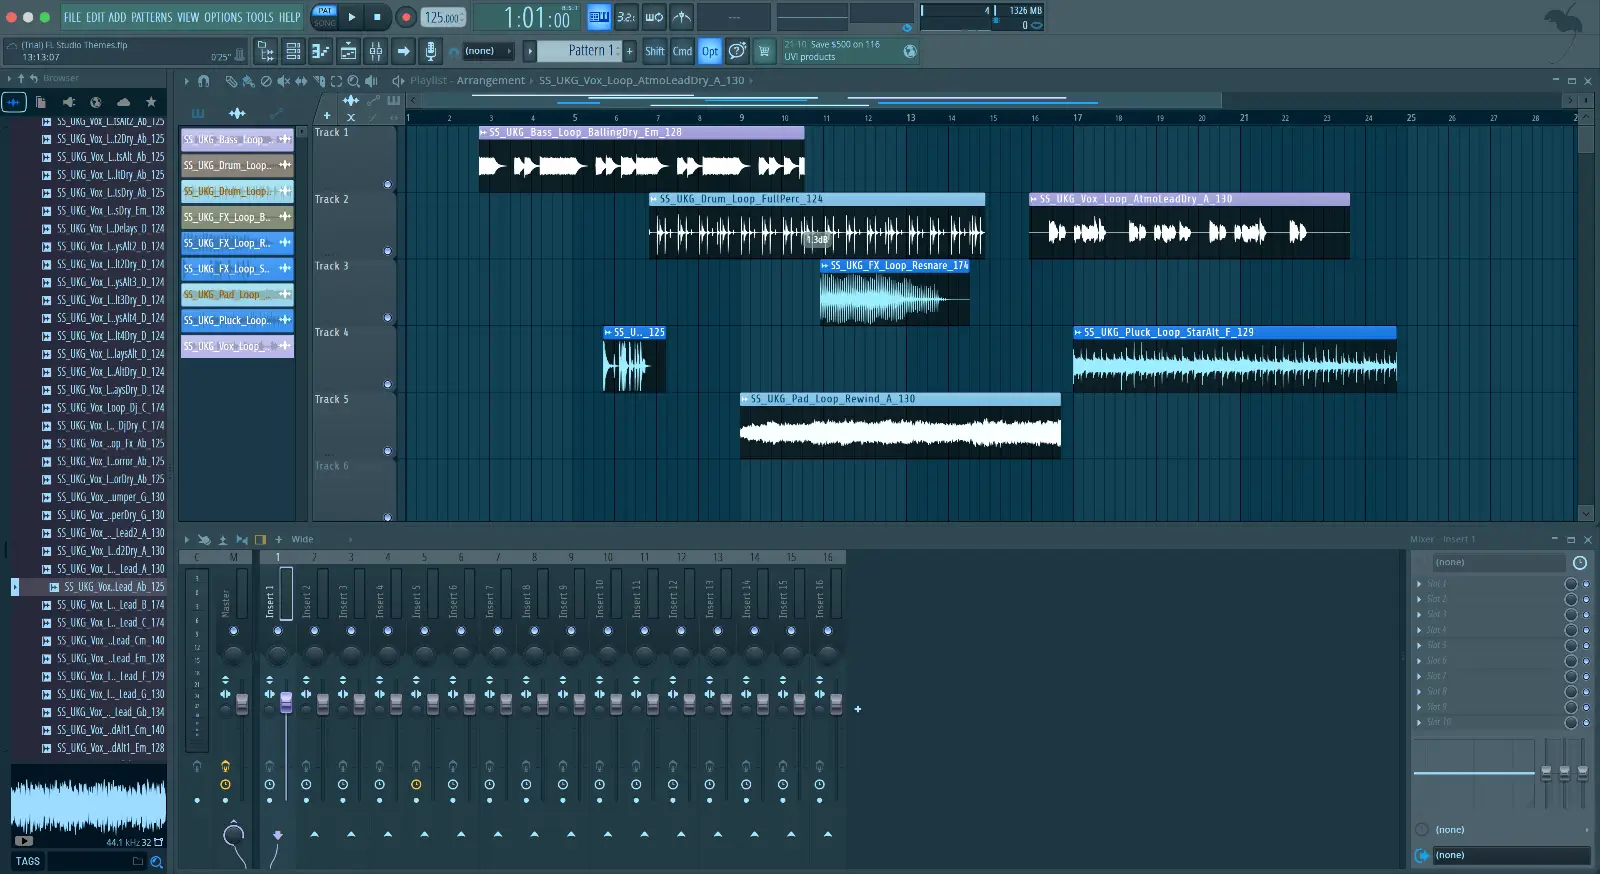Viewport: 1600px width, 874px height.
Task: Add a new pattern with the plus button
Action: click(630, 51)
